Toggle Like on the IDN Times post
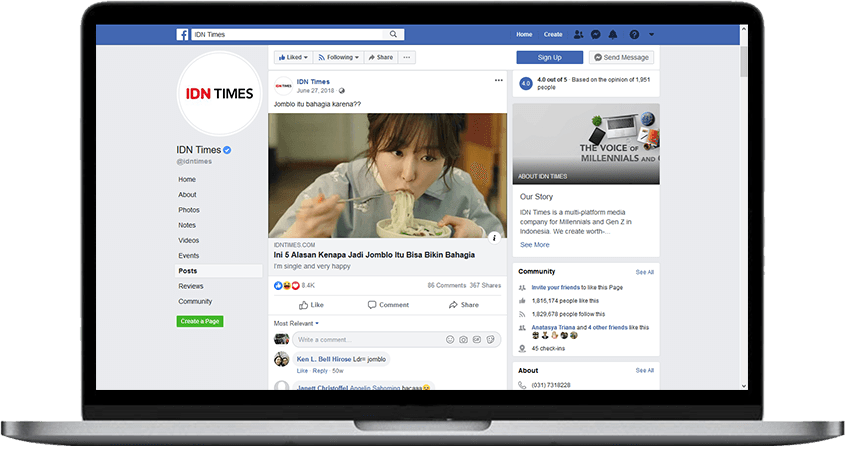The image size is (860, 475). 311,305
